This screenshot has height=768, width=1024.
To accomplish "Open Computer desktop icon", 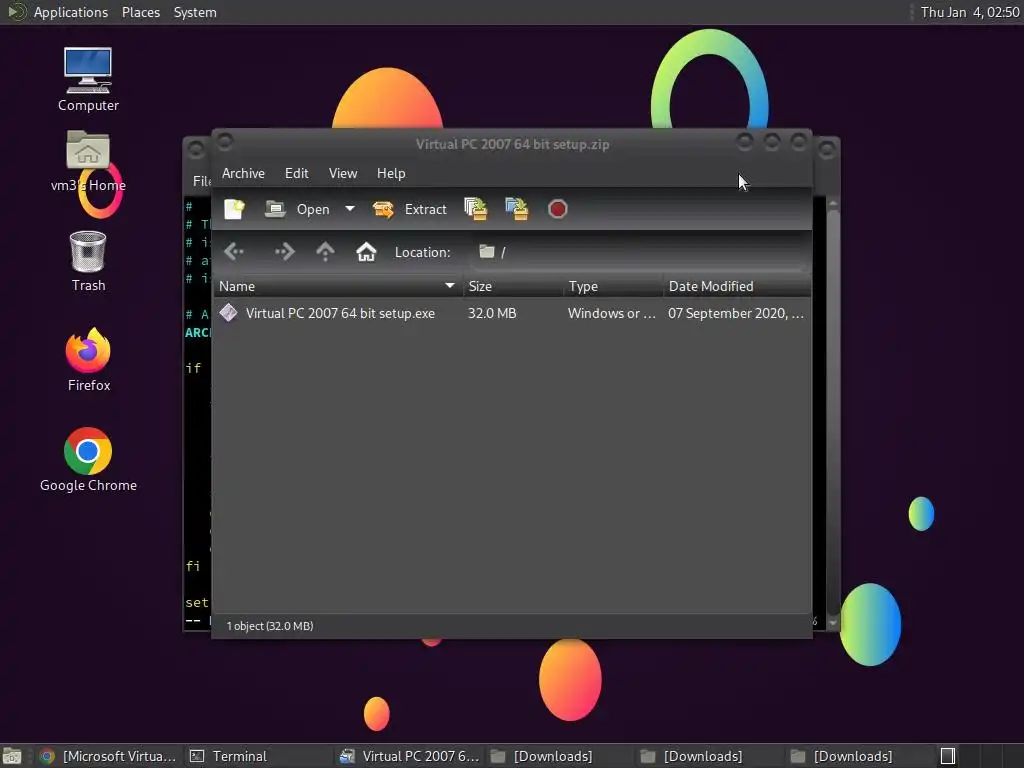I will tap(88, 80).
